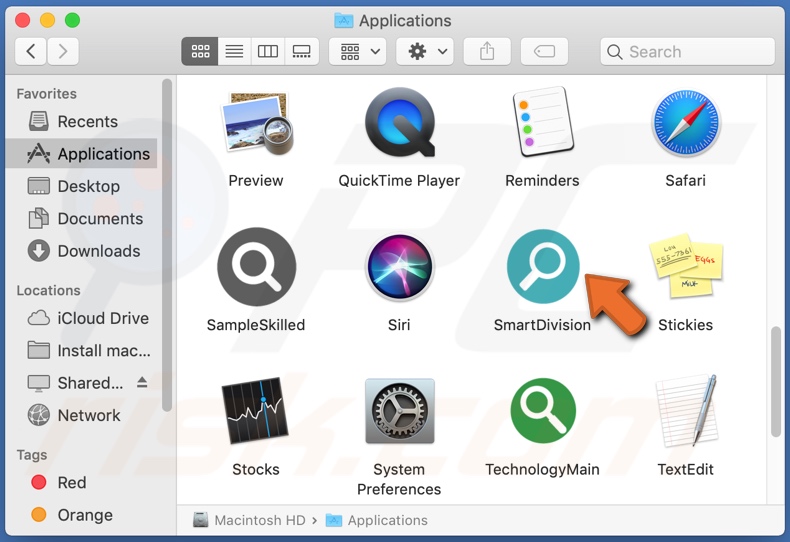Click the SmartDivision file name label

coord(542,325)
